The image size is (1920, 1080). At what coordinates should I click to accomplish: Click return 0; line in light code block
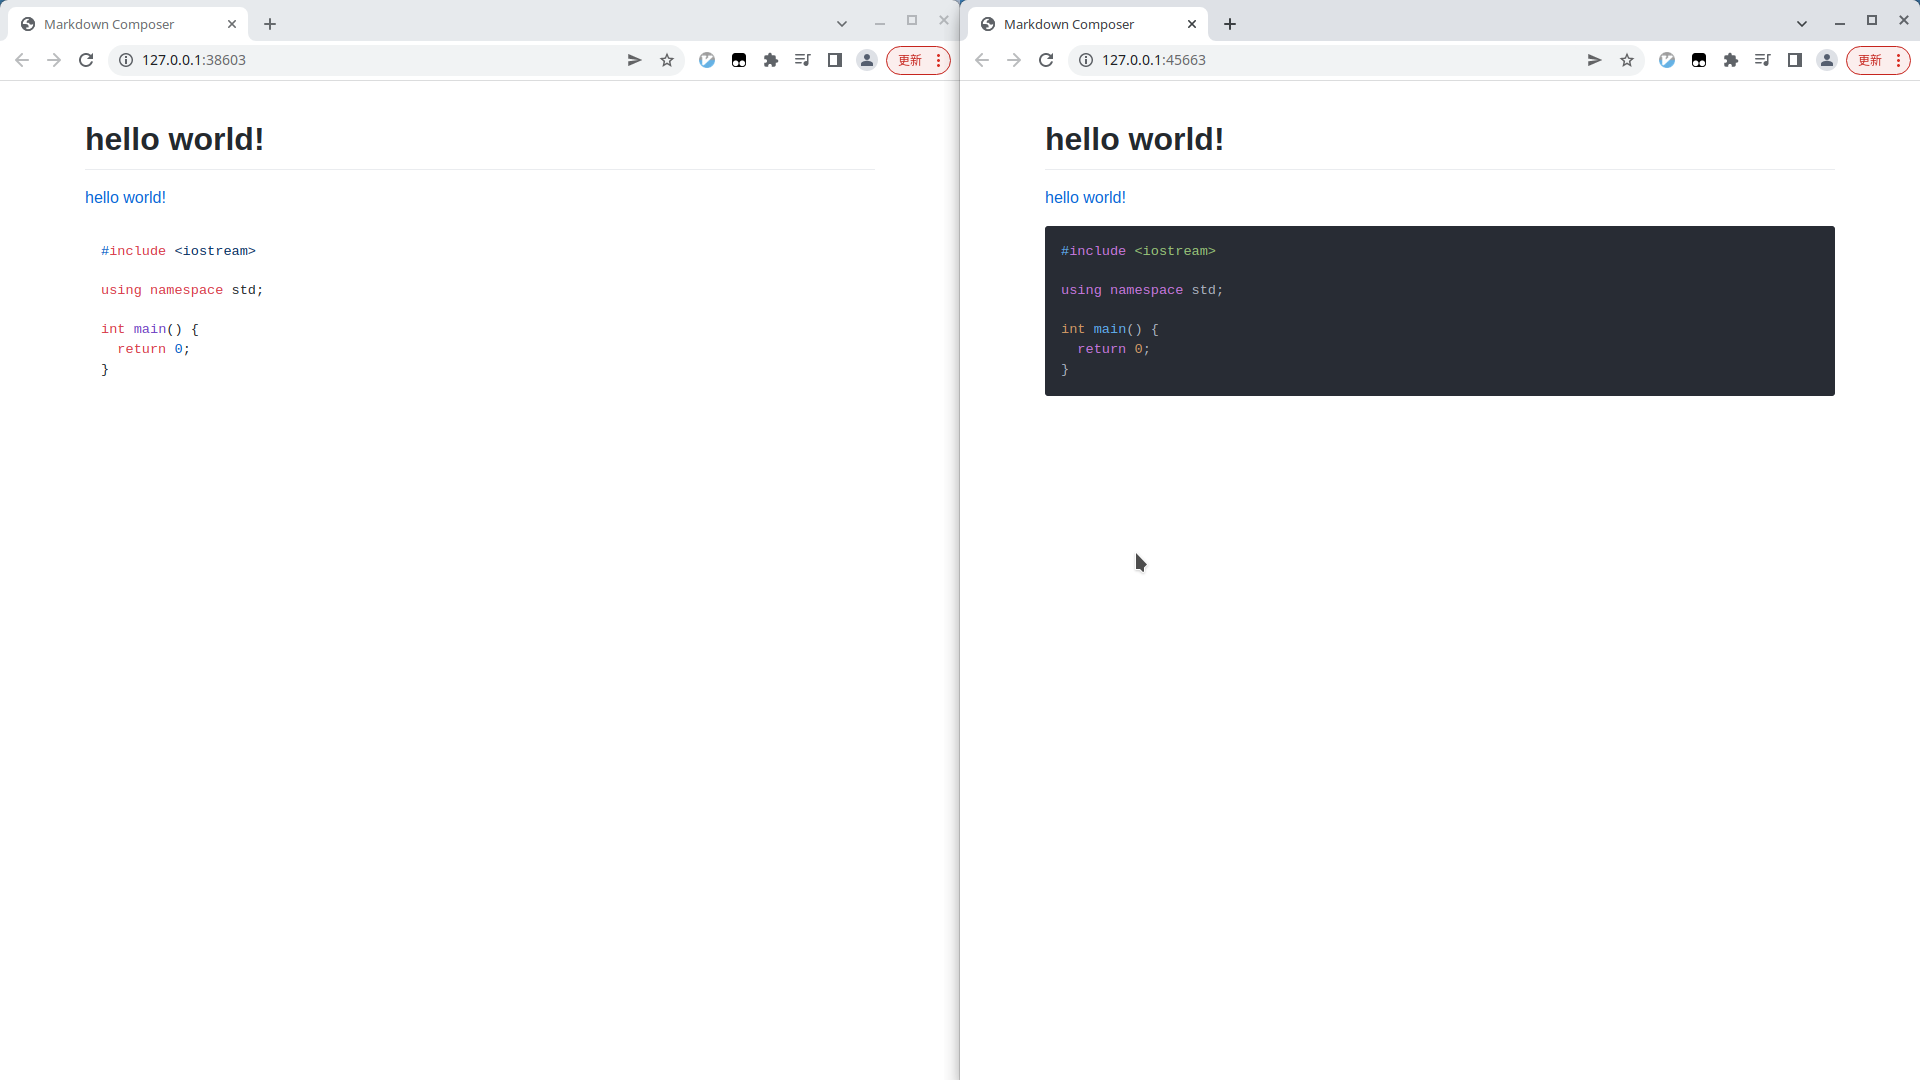(154, 349)
